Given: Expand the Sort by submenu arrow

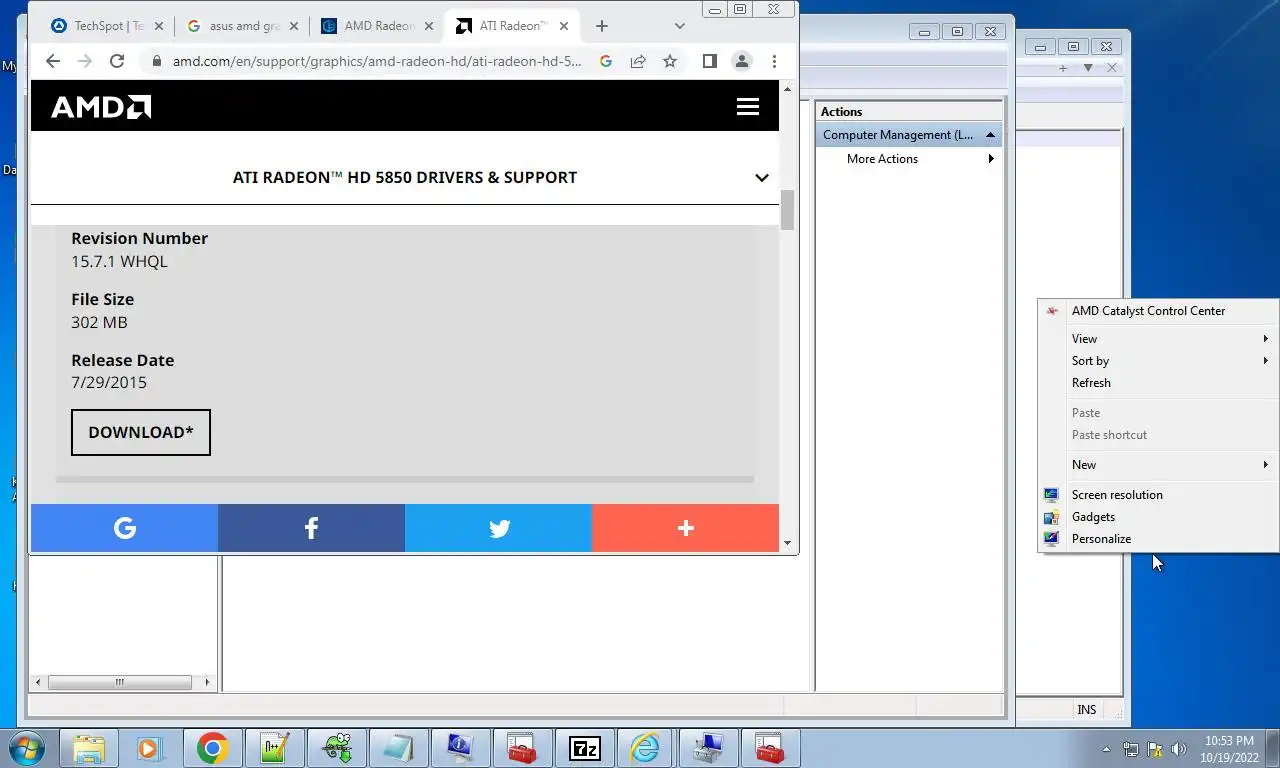Looking at the screenshot, I should pyautogui.click(x=1266, y=361).
